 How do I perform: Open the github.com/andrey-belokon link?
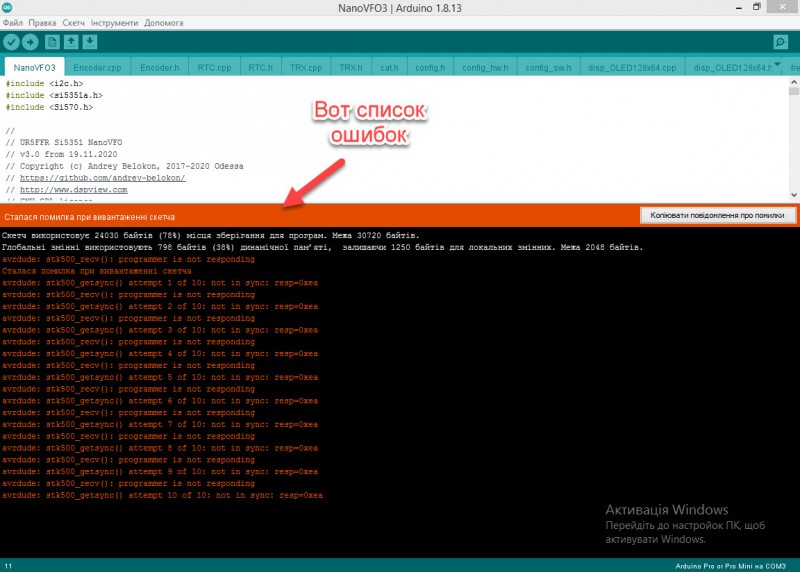pyautogui.click(x=103, y=178)
